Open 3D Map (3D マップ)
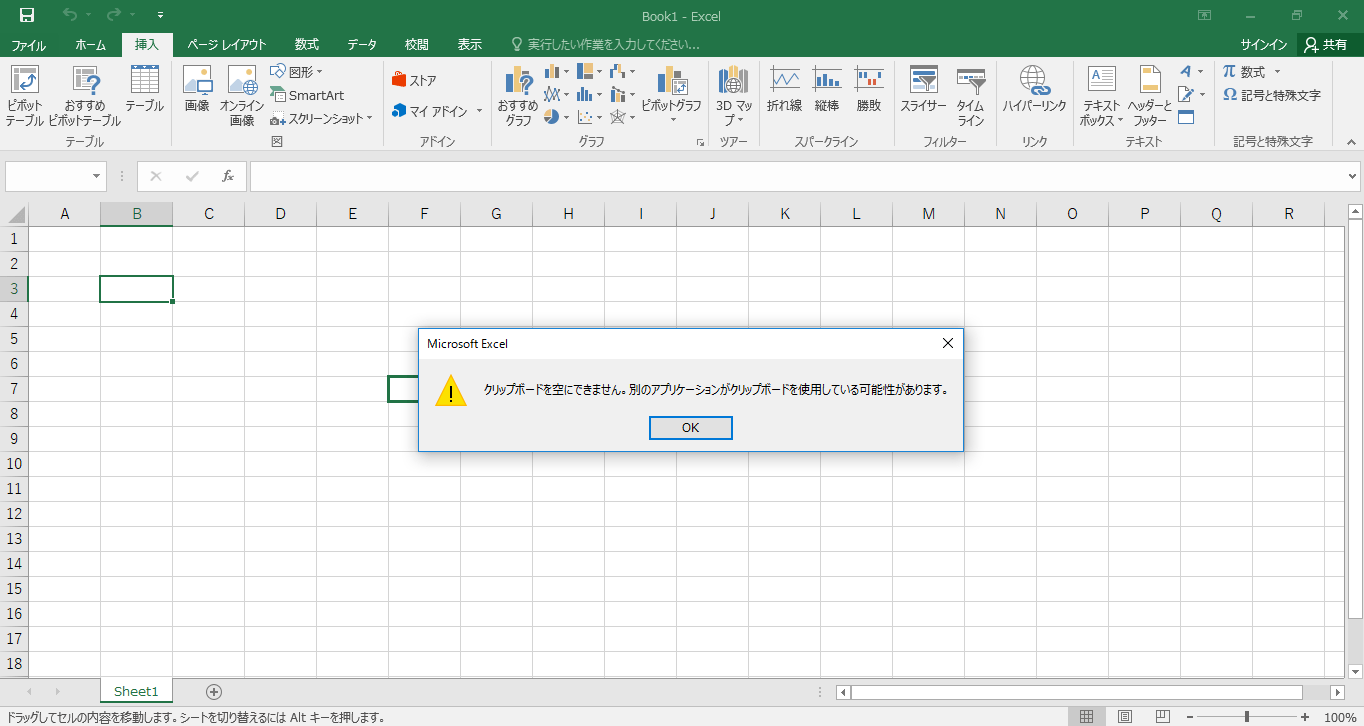 pyautogui.click(x=734, y=95)
